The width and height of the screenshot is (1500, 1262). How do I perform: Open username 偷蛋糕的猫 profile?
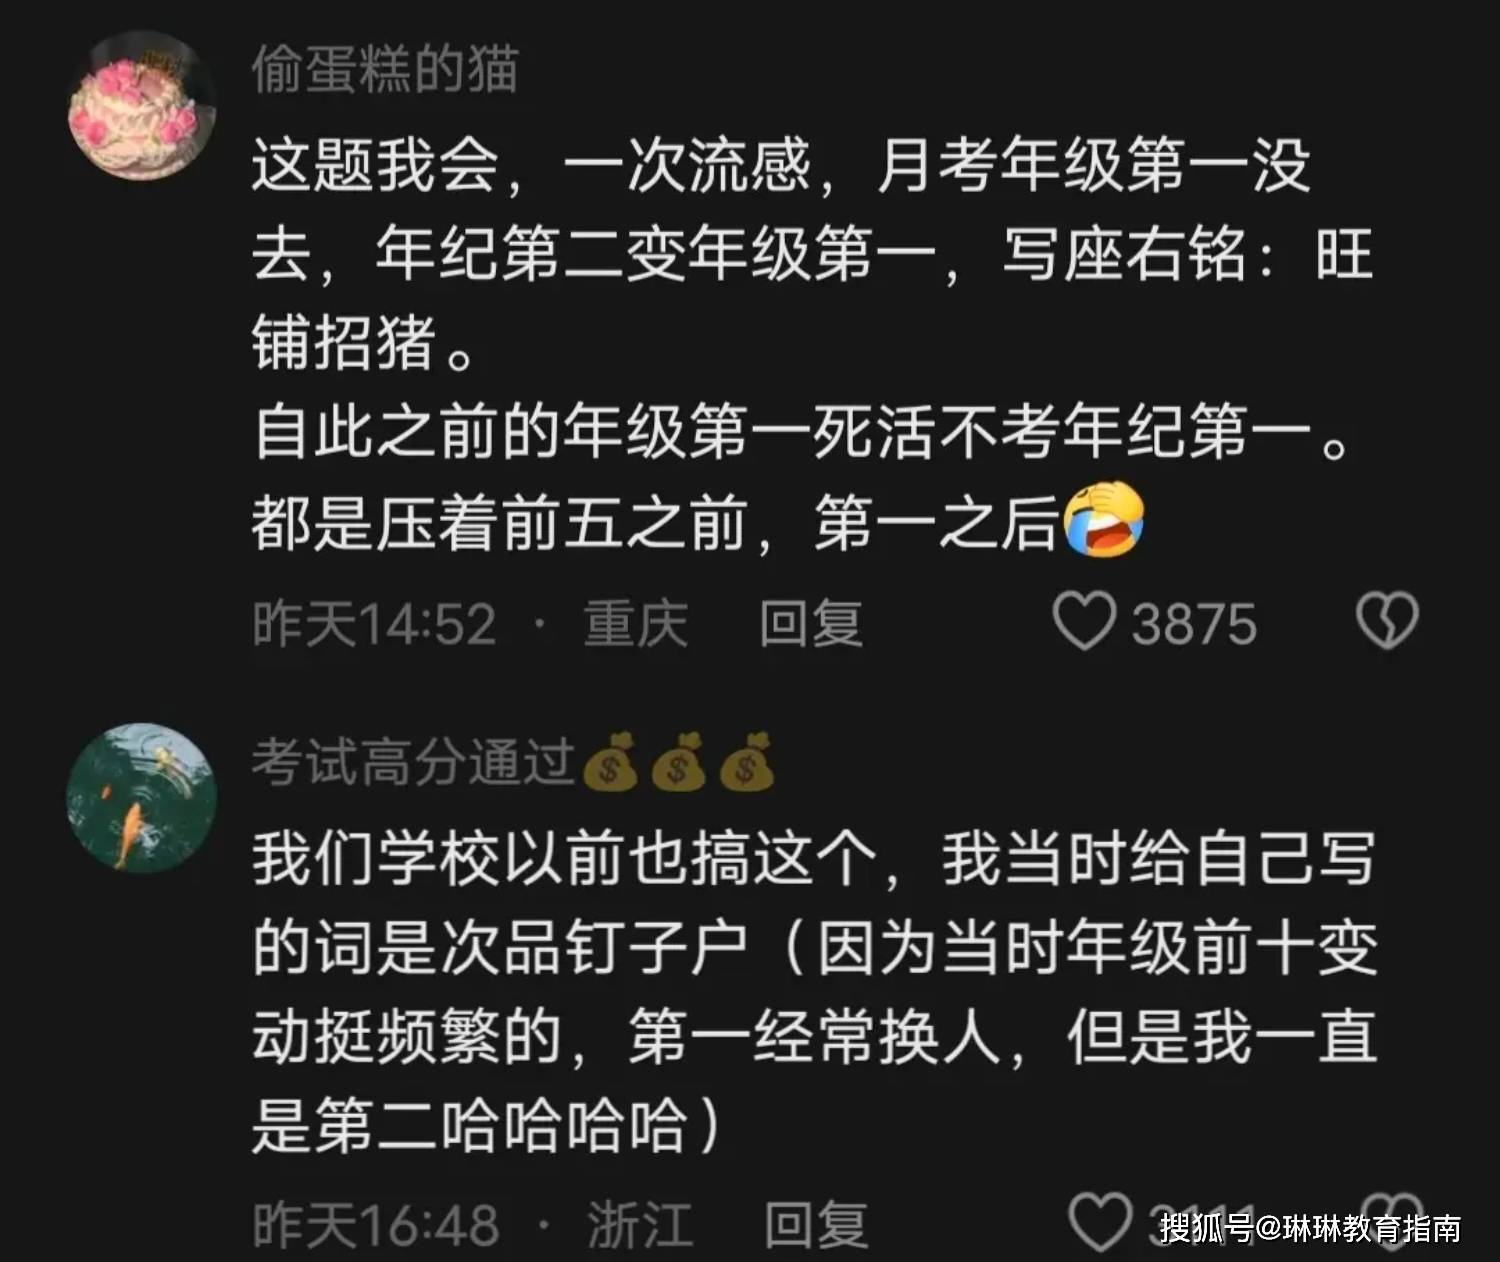tap(385, 69)
